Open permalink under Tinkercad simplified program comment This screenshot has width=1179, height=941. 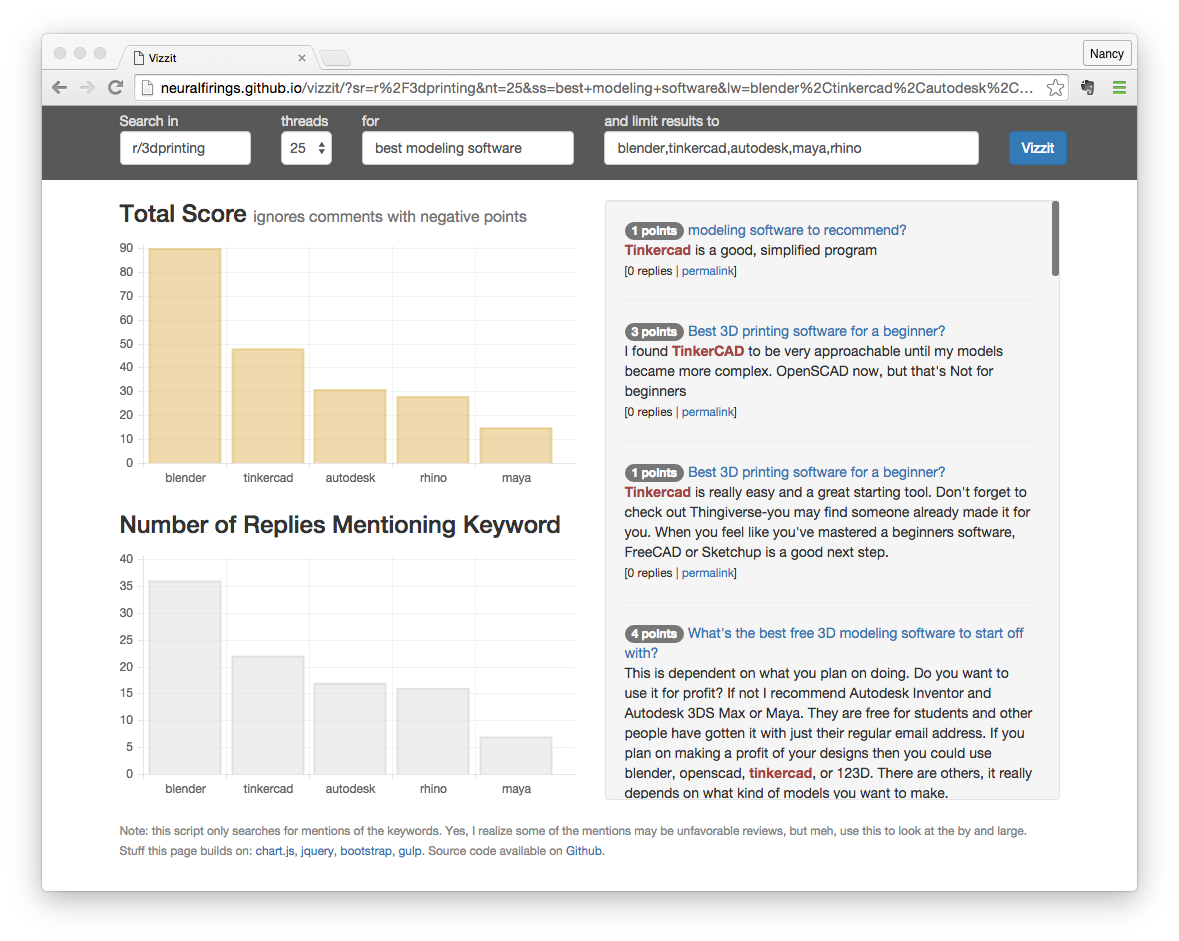pyautogui.click(x=708, y=271)
